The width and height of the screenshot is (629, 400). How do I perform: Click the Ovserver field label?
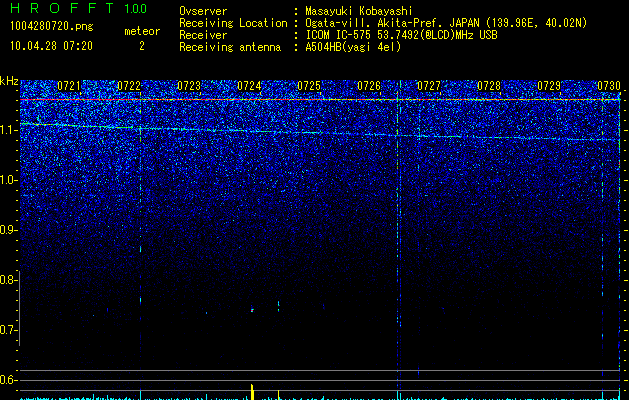203,11
